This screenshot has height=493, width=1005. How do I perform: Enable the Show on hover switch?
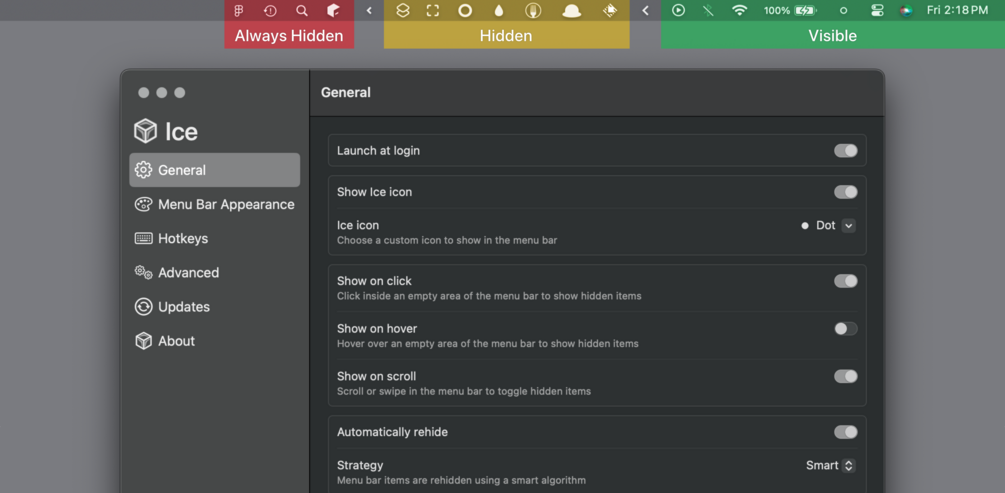click(845, 329)
